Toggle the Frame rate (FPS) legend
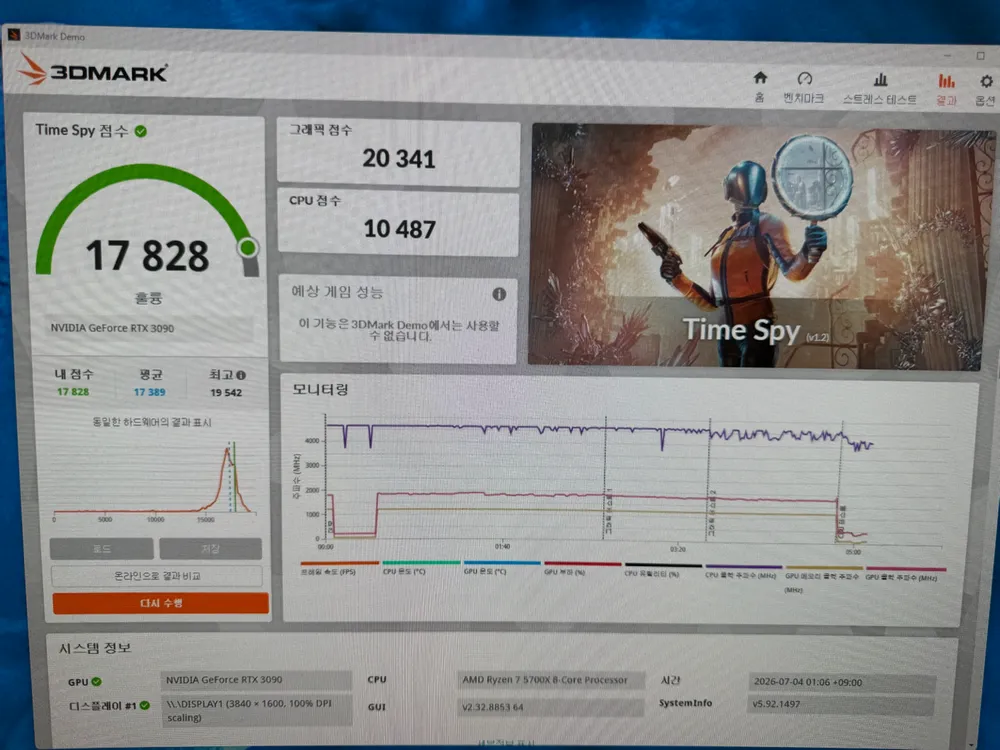The image size is (1000, 750). pyautogui.click(x=339, y=568)
